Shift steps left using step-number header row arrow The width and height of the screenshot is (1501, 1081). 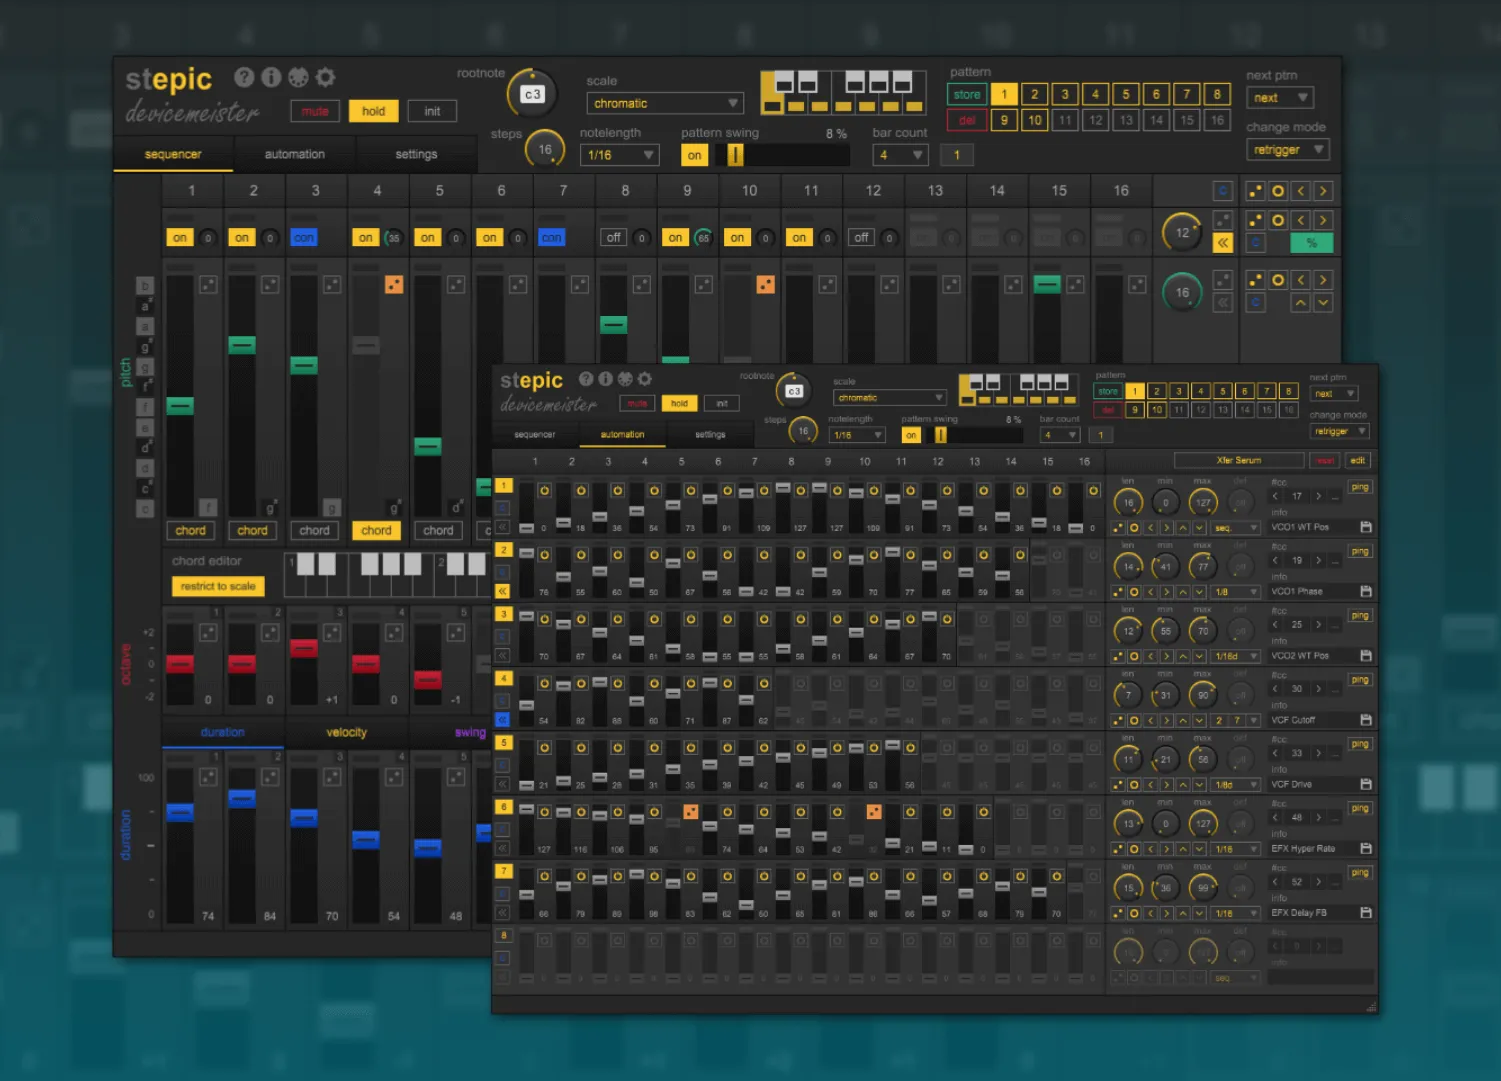(x=1301, y=191)
